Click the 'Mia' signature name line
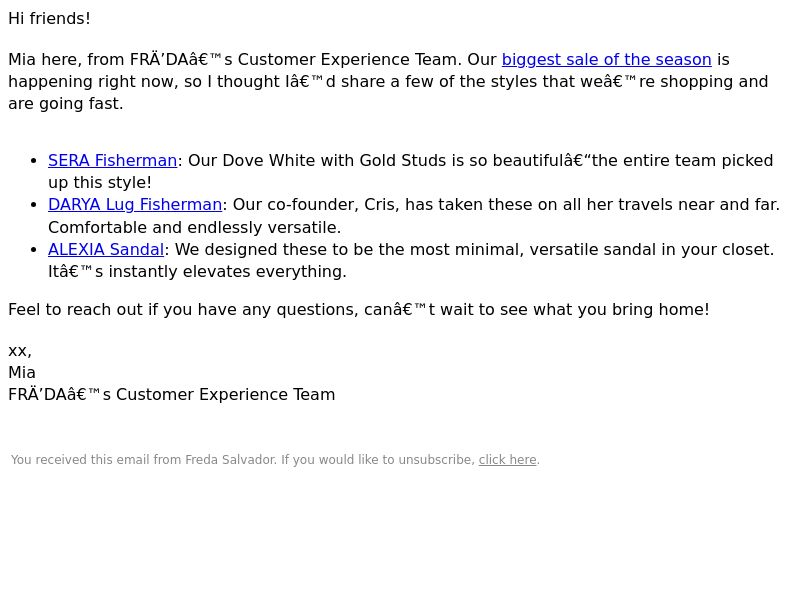The width and height of the screenshot is (800, 600). point(22,372)
